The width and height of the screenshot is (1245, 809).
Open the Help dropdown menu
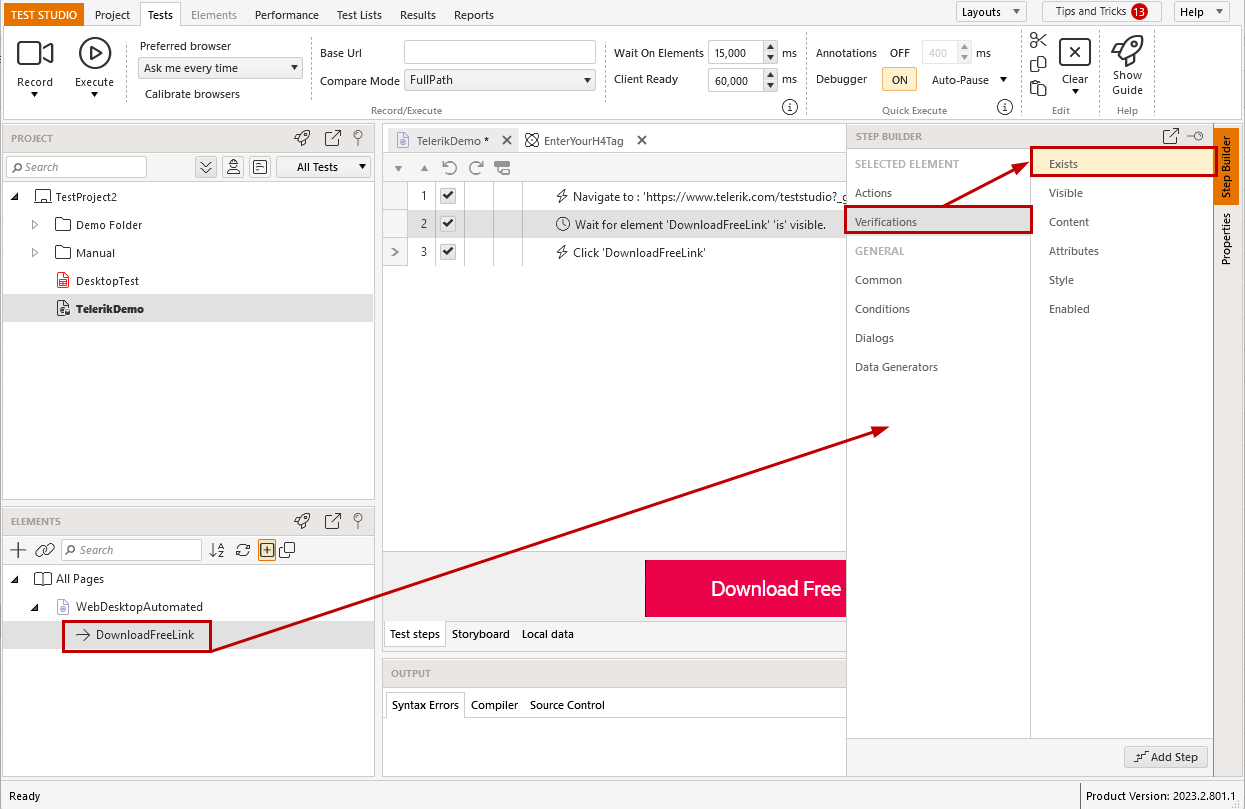pos(1201,12)
